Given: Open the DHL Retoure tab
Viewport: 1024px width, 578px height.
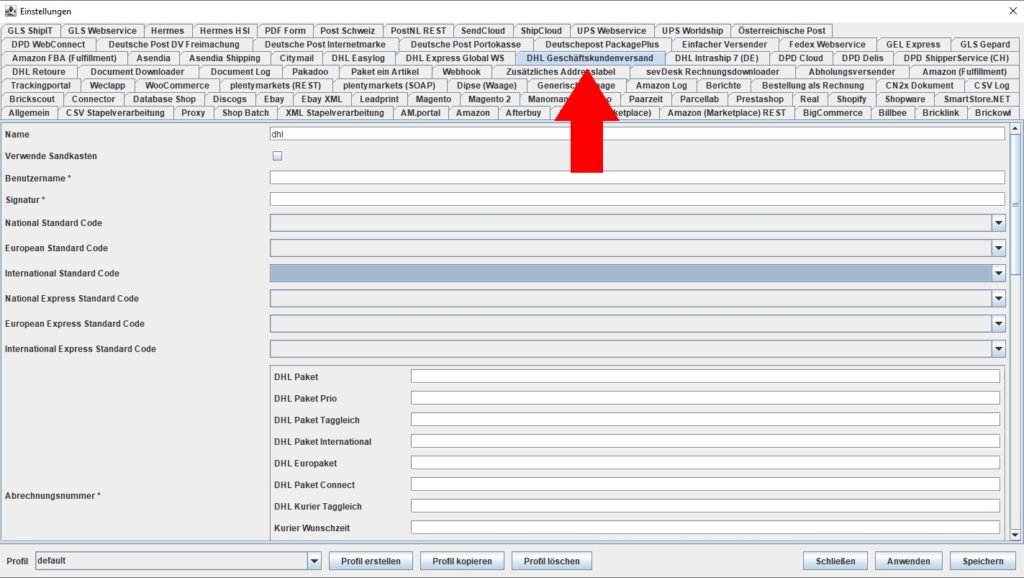Looking at the screenshot, I should (39, 72).
